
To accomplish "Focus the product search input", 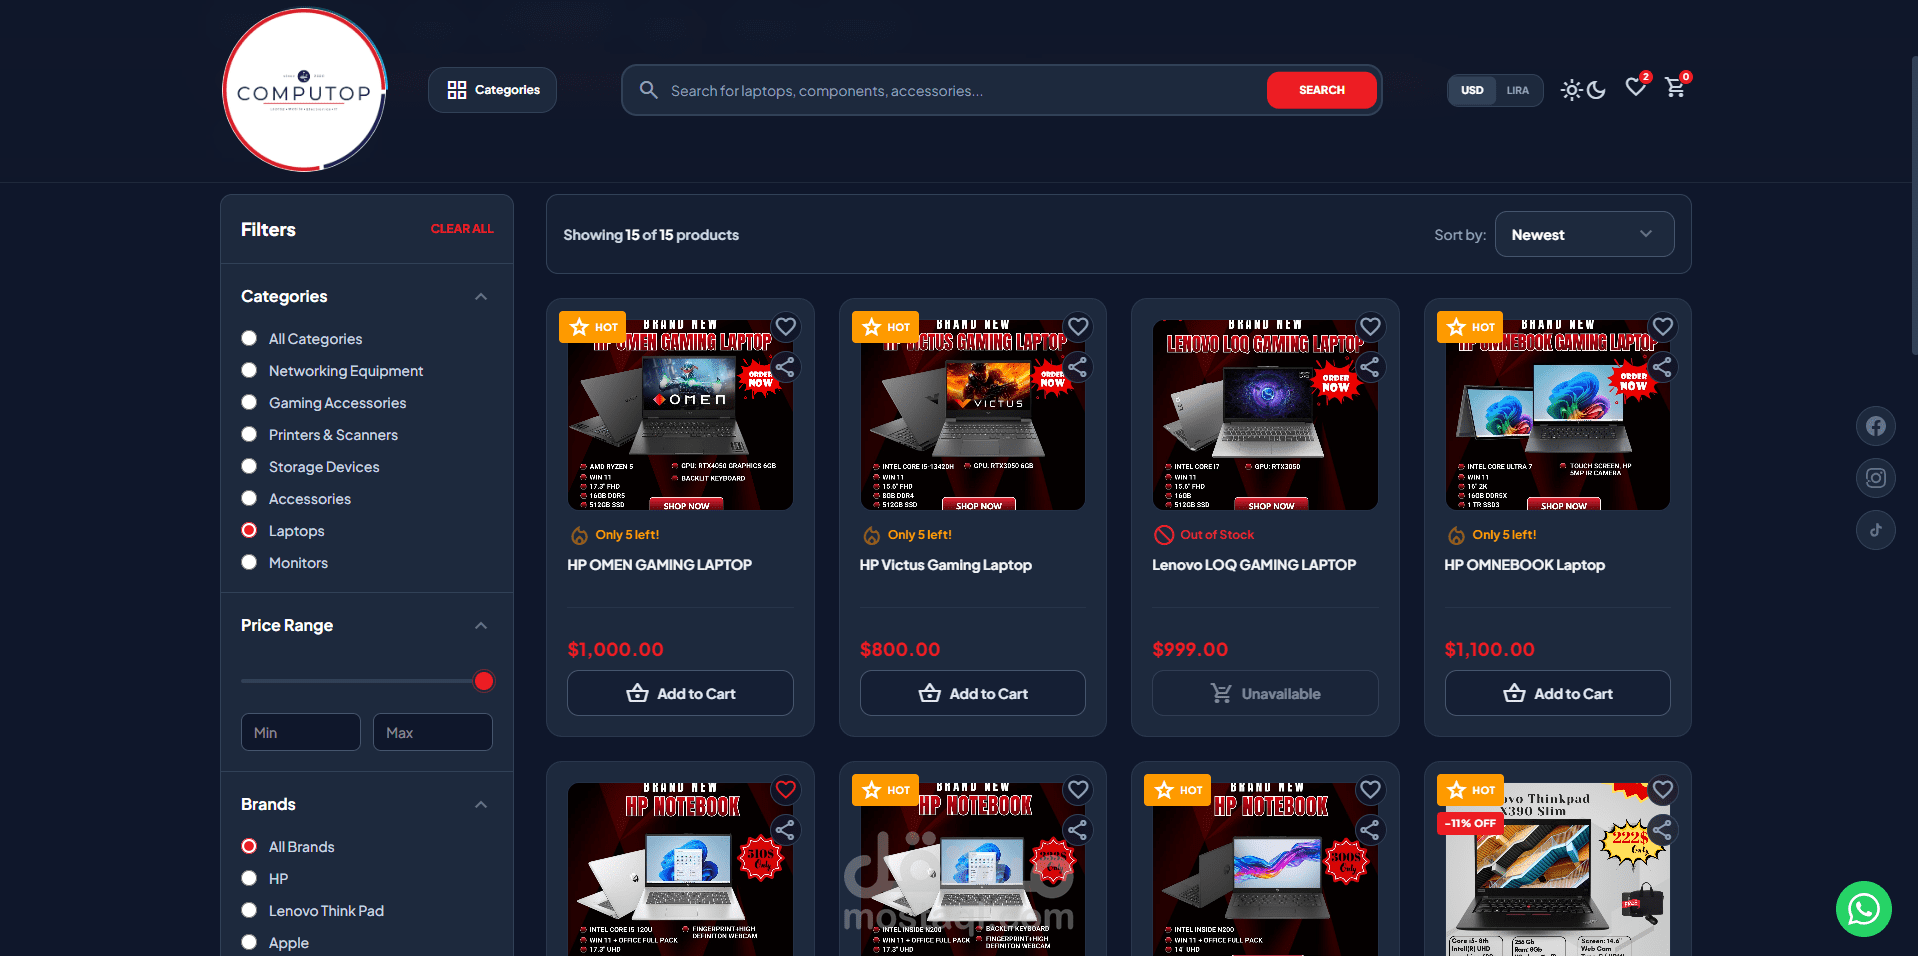I will [960, 90].
